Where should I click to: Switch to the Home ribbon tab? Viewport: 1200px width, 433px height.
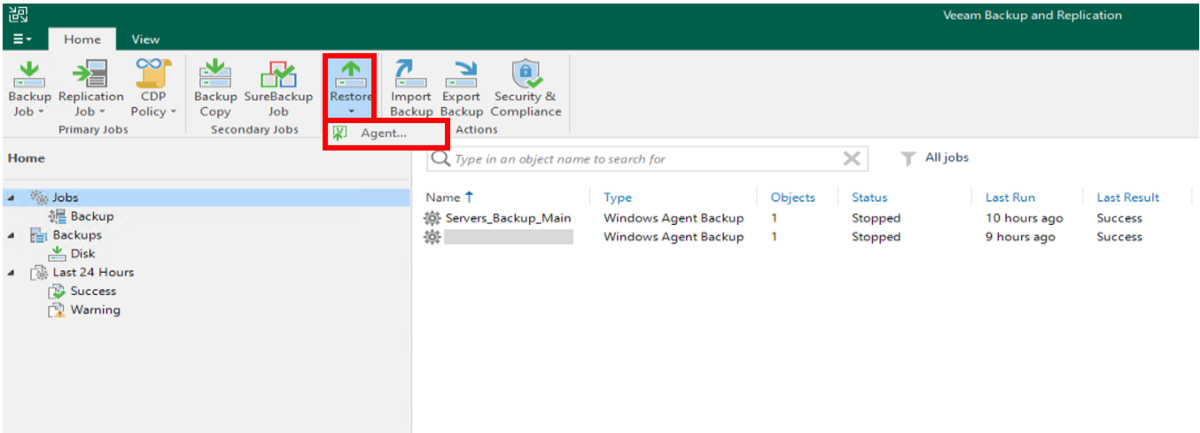(x=82, y=39)
